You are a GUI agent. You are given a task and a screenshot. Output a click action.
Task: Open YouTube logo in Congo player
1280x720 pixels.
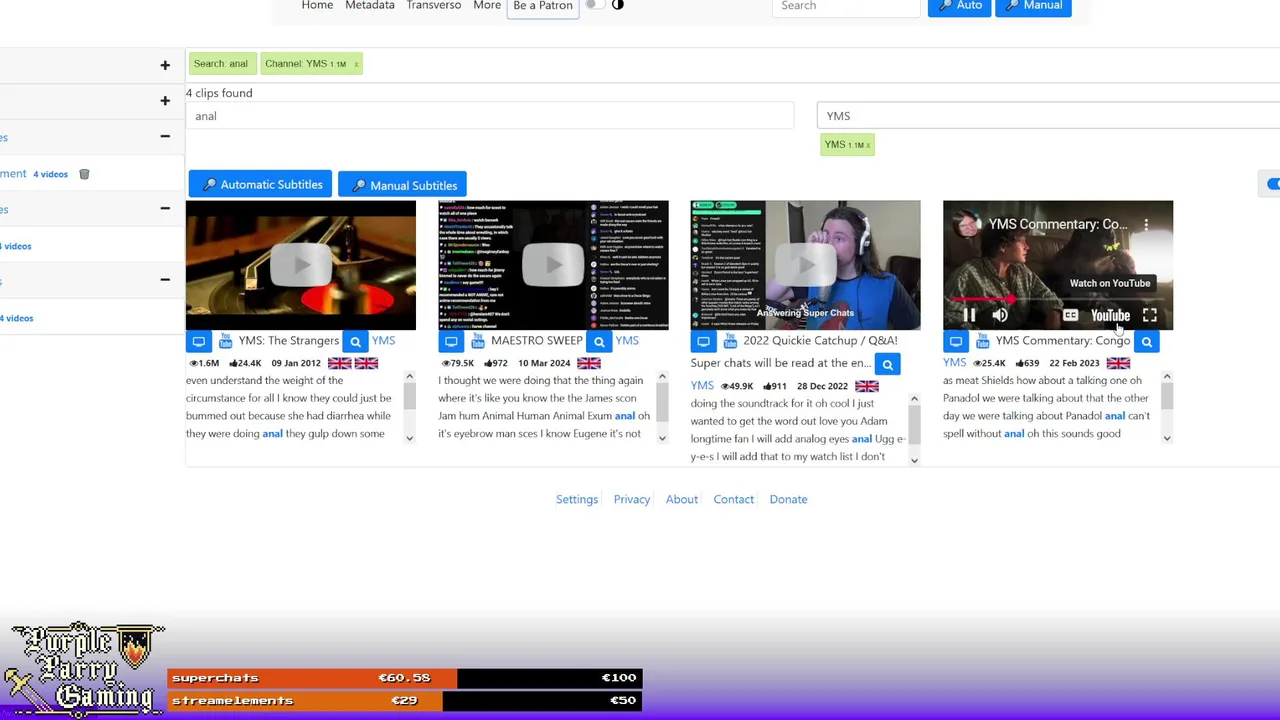tap(1110, 315)
